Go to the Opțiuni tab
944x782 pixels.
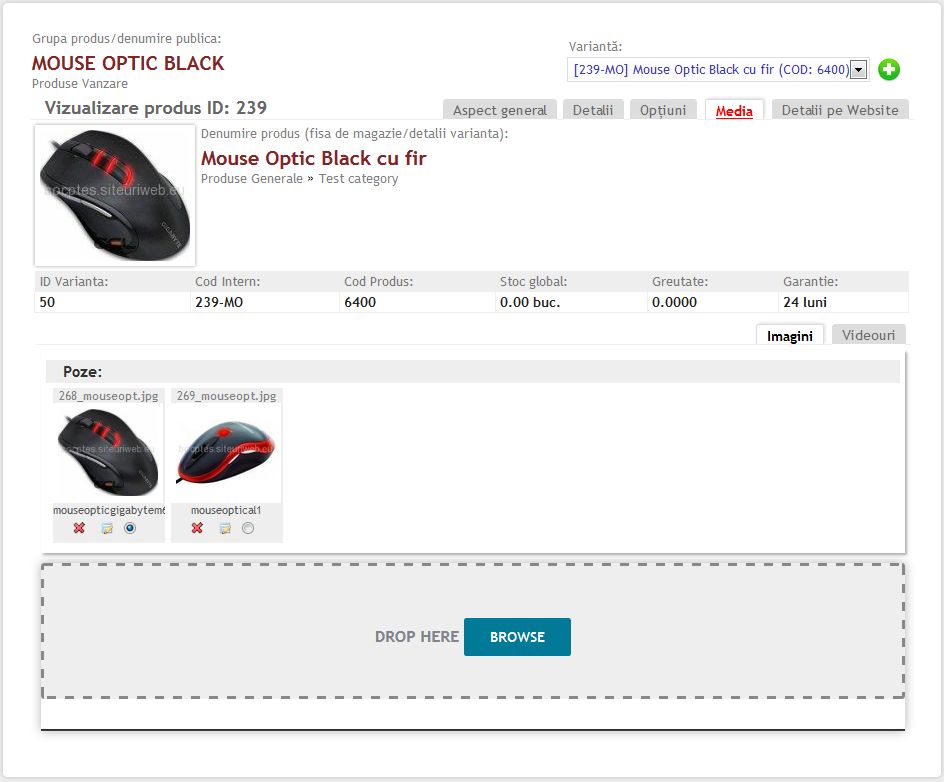point(664,110)
